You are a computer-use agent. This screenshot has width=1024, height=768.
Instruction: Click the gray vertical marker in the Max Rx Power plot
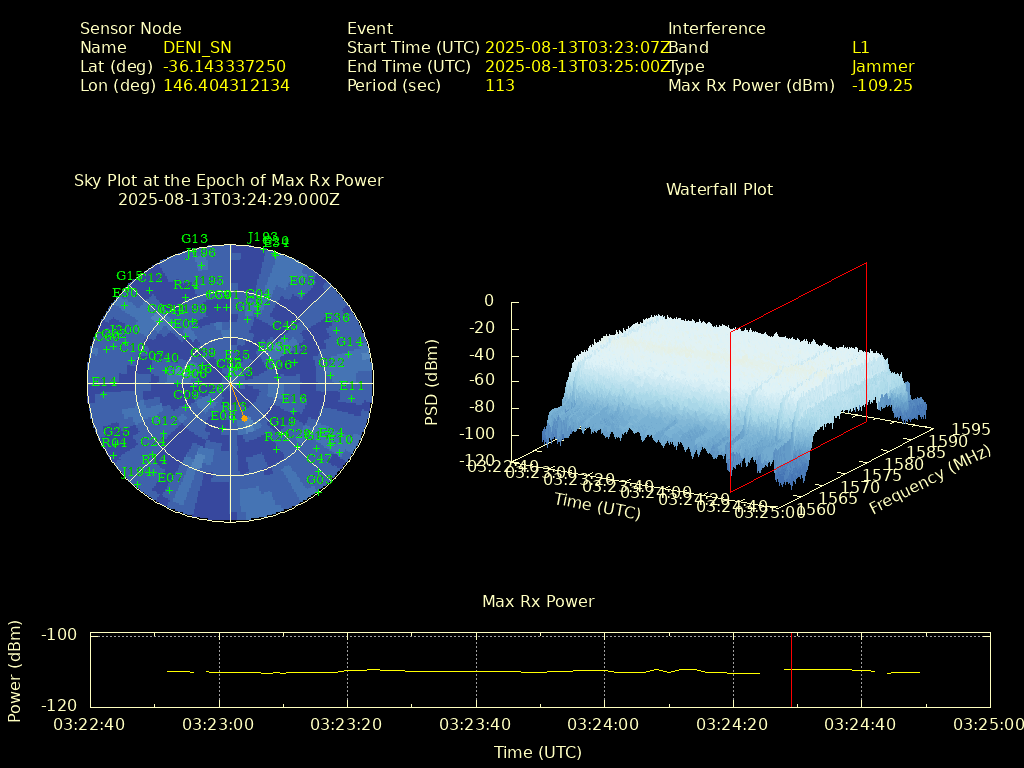pos(791,669)
